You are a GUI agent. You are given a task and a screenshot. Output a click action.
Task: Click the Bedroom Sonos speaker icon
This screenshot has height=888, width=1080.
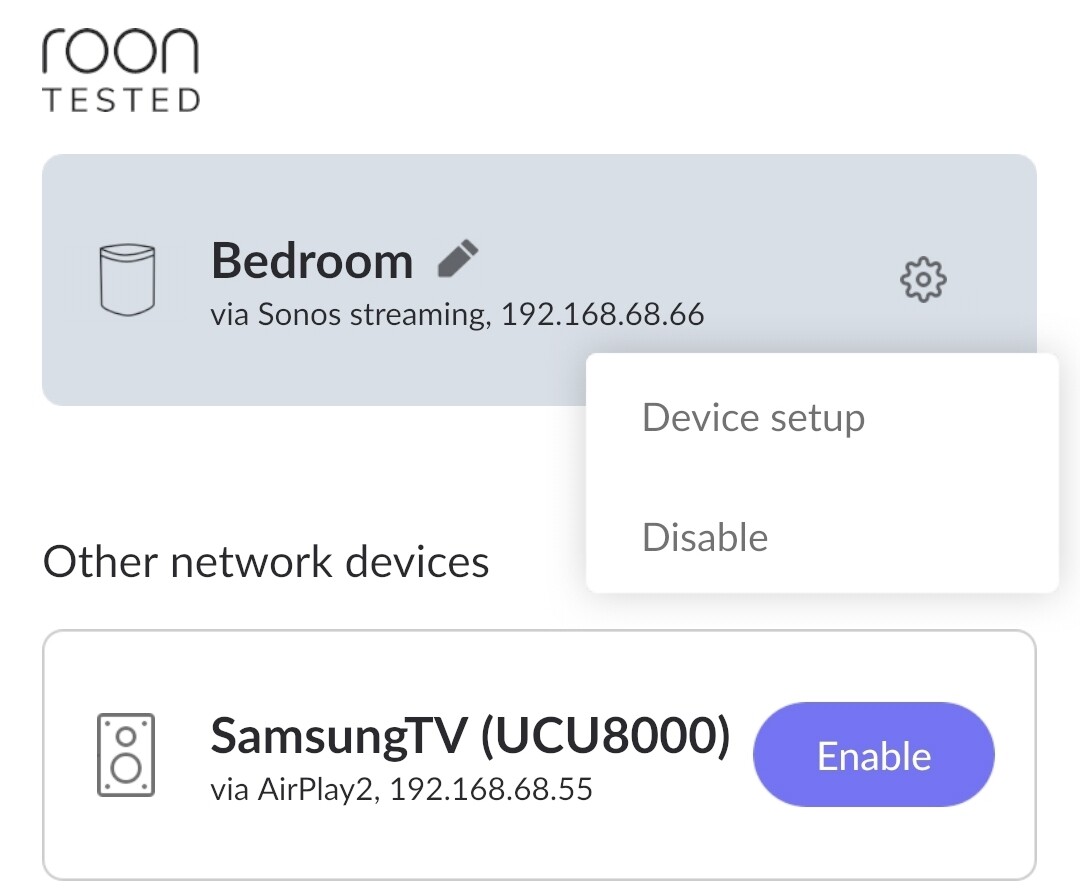pyautogui.click(x=128, y=280)
